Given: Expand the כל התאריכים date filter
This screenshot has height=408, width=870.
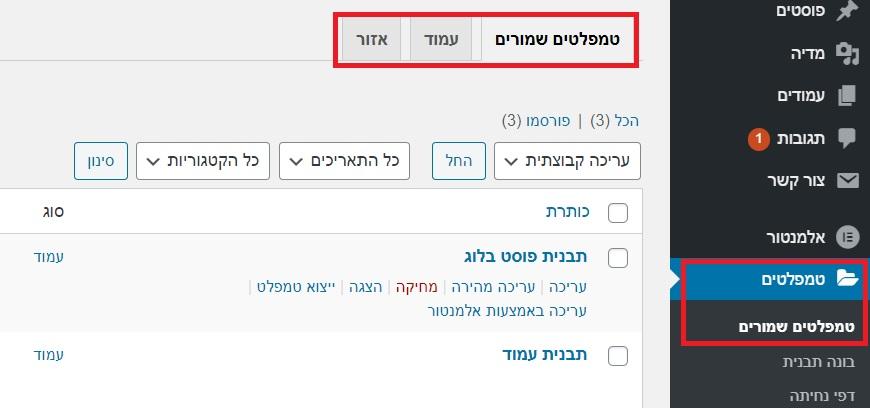Looking at the screenshot, I should (344, 161).
